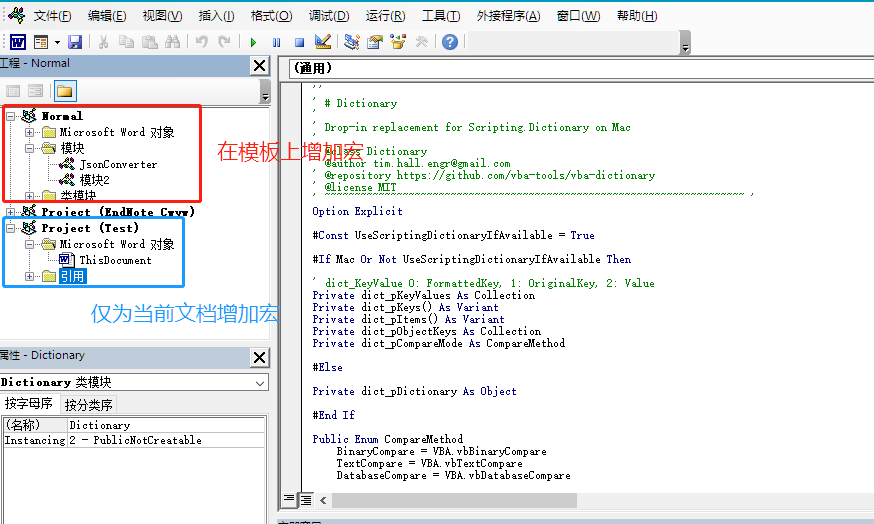Viewport: 874px width, 524px height.
Task: Open the 插入(I) menu
Action: tap(216, 16)
